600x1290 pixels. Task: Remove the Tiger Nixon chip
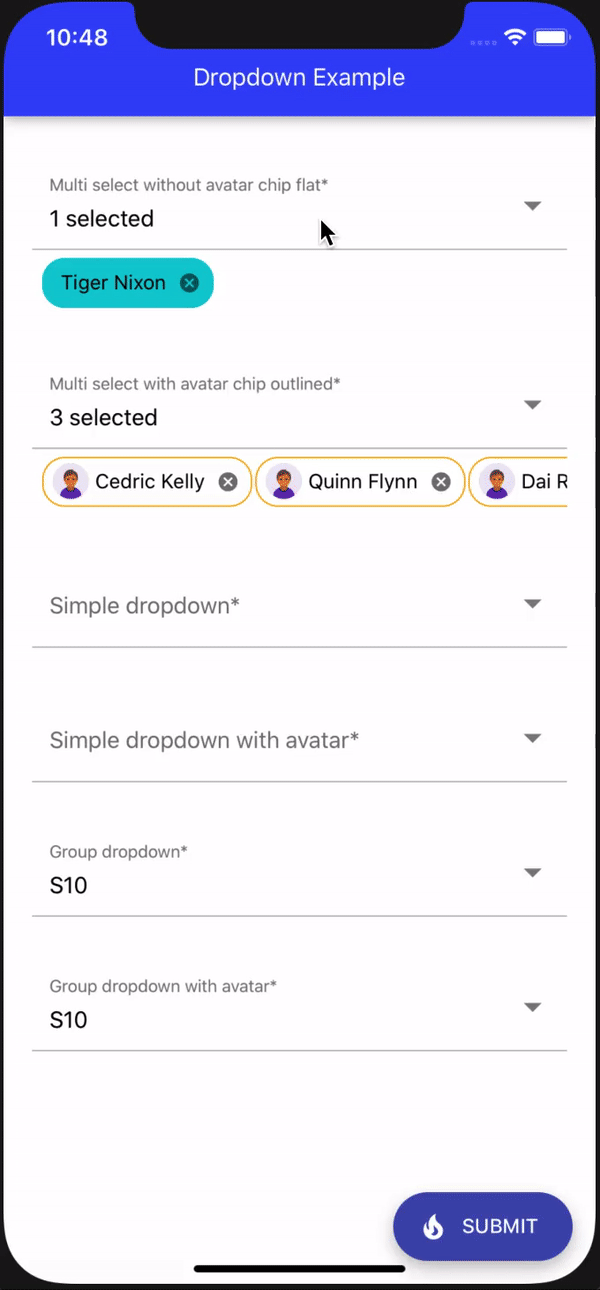pos(189,283)
